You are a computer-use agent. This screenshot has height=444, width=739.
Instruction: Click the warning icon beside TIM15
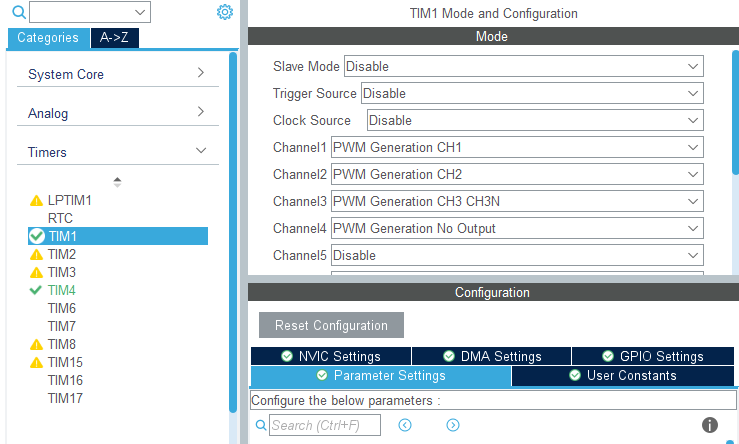(x=36, y=362)
